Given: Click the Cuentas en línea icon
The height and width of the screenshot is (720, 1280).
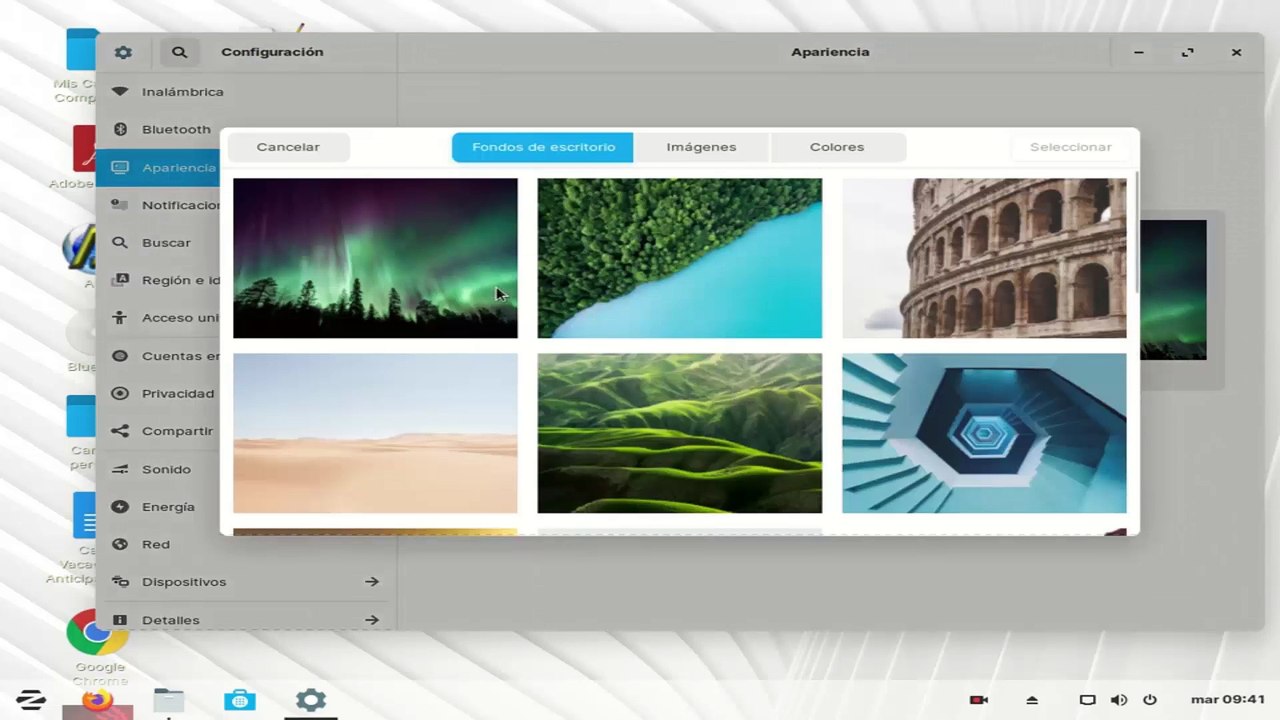Looking at the screenshot, I should point(120,355).
